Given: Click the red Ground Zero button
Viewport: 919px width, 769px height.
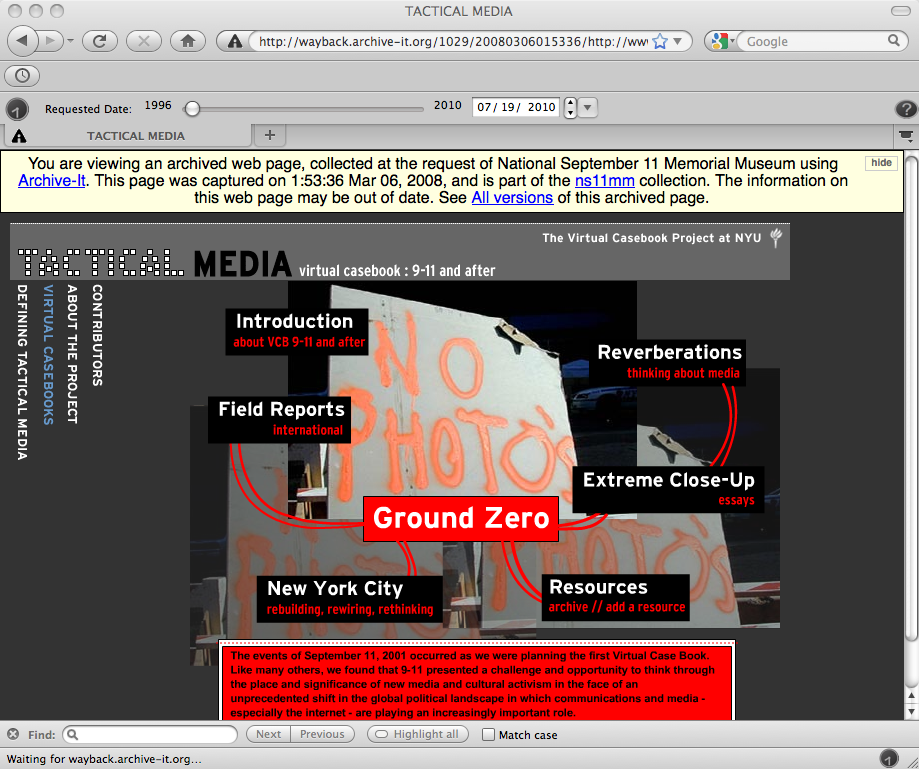Looking at the screenshot, I should pyautogui.click(x=461, y=519).
